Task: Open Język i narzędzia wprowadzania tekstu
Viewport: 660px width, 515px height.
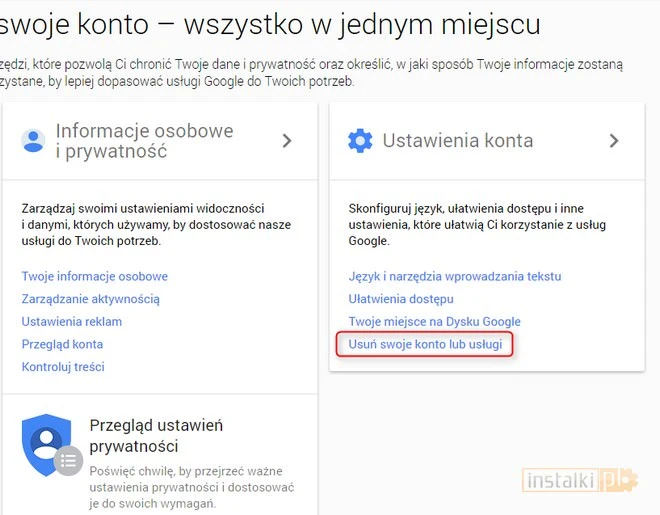Action: (454, 276)
